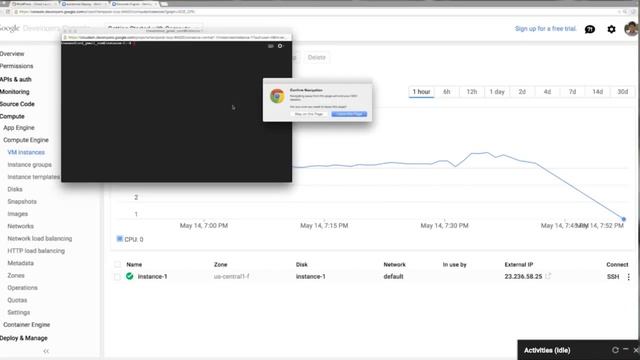Screen dimensions: 640x360
Task: Open the user profile avatar
Action: (x=631, y=29)
